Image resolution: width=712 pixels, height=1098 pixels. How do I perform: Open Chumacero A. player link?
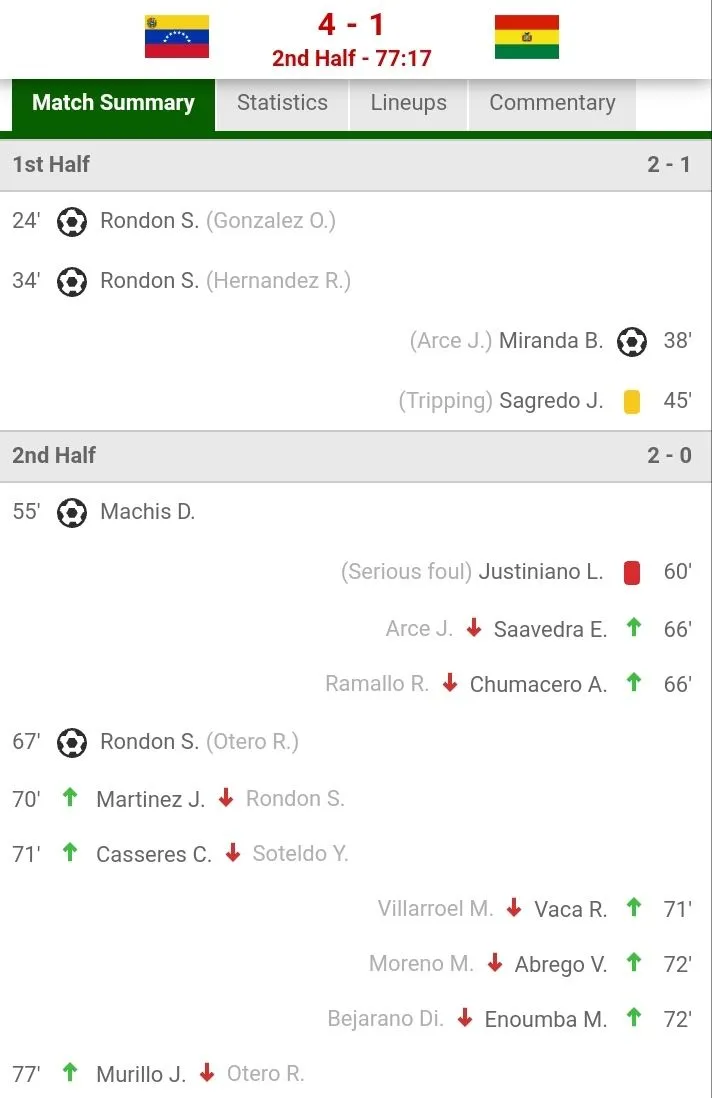click(538, 684)
